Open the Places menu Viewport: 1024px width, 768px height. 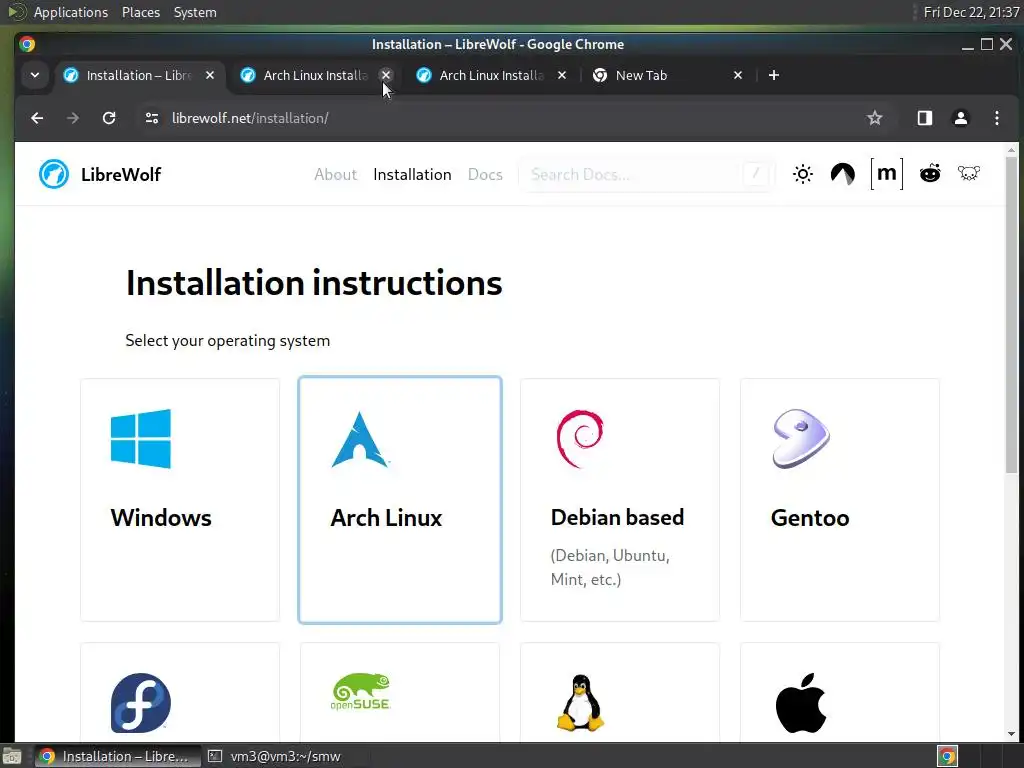(x=140, y=12)
